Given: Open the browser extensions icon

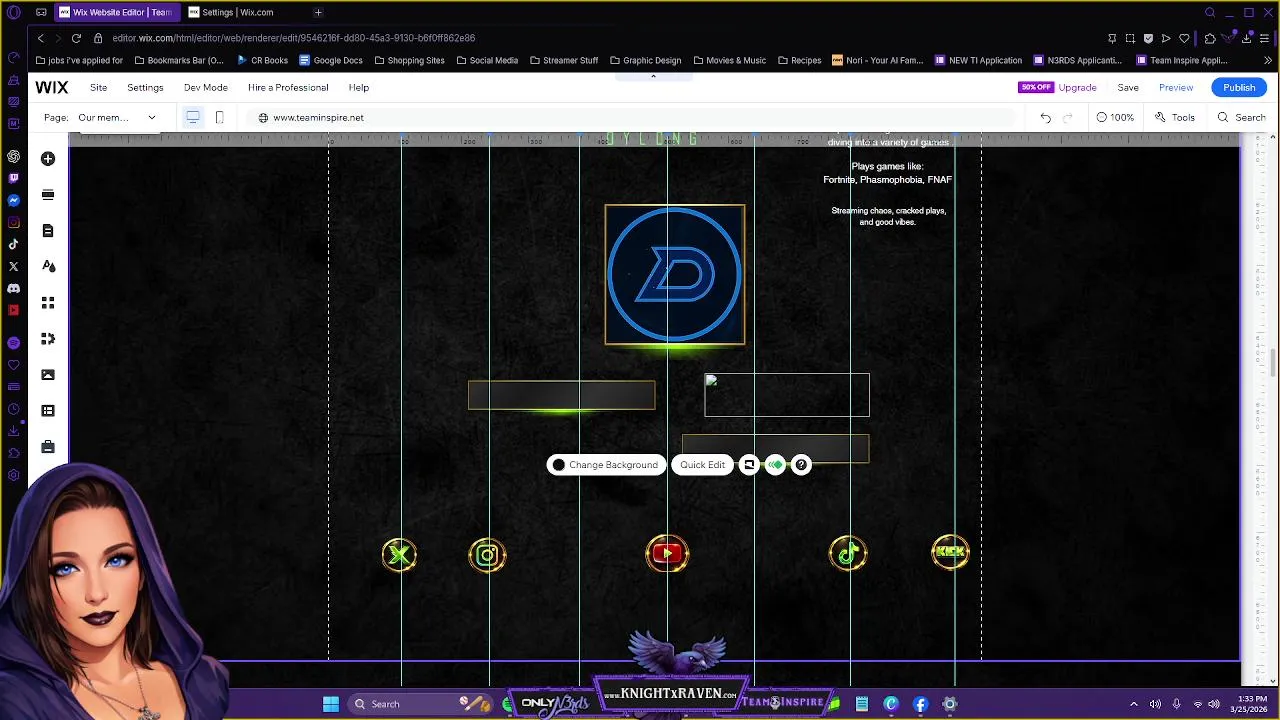Looking at the screenshot, I should (x=1210, y=38).
